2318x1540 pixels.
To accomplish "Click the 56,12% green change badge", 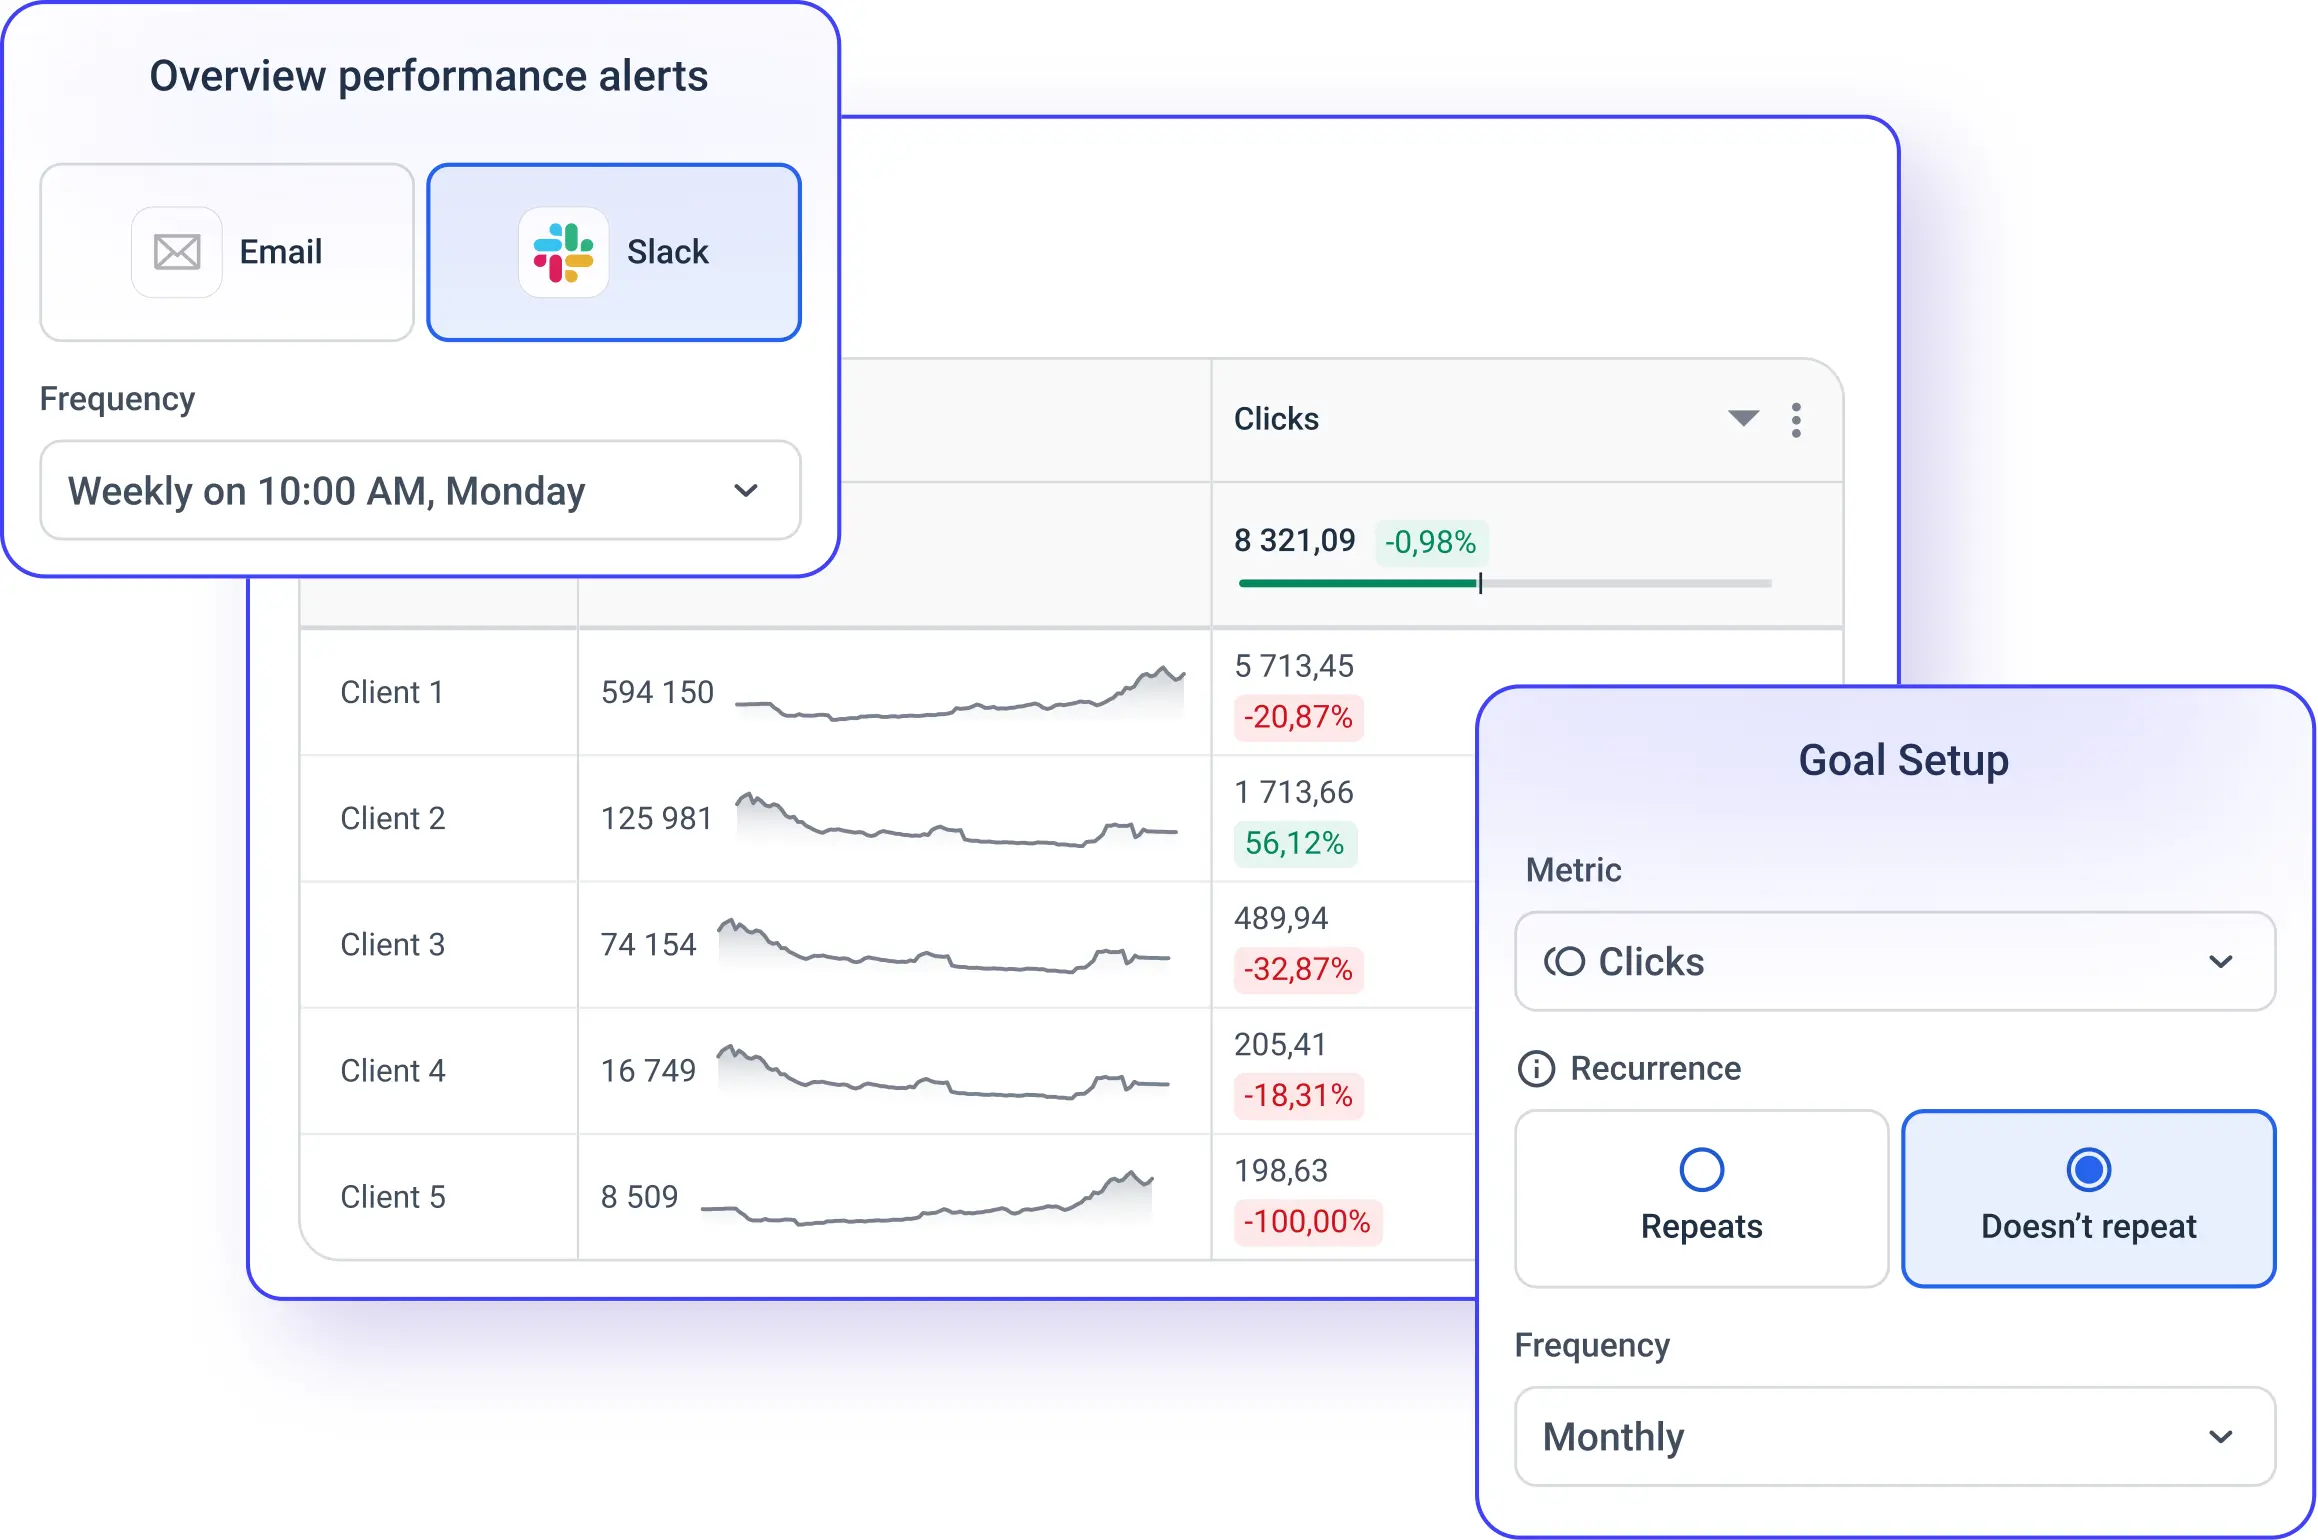I will pos(1294,844).
